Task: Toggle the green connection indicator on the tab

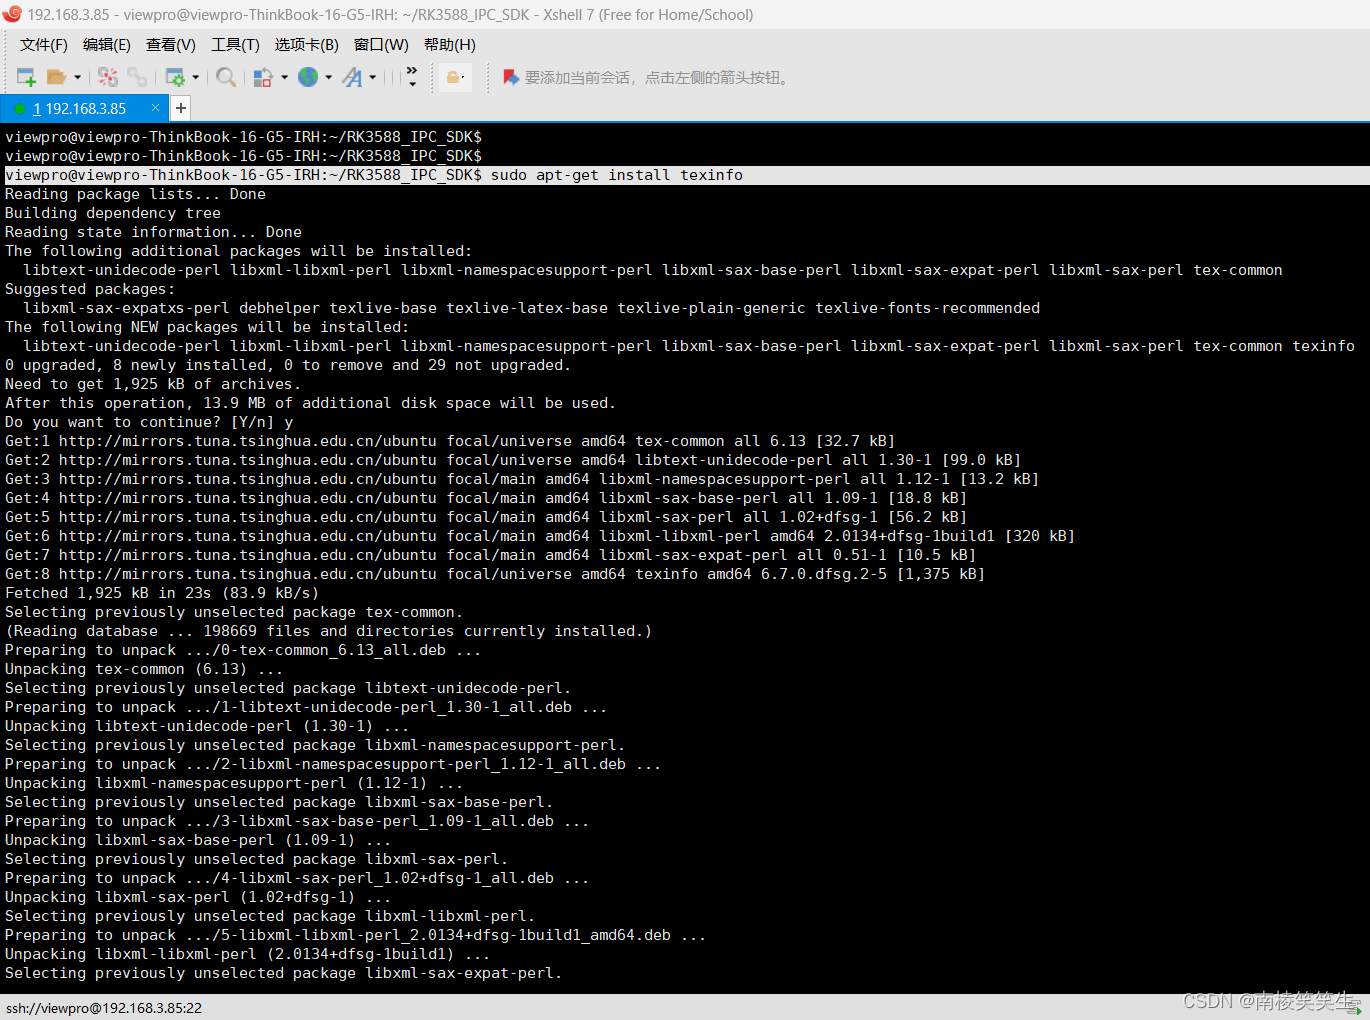Action: point(20,108)
